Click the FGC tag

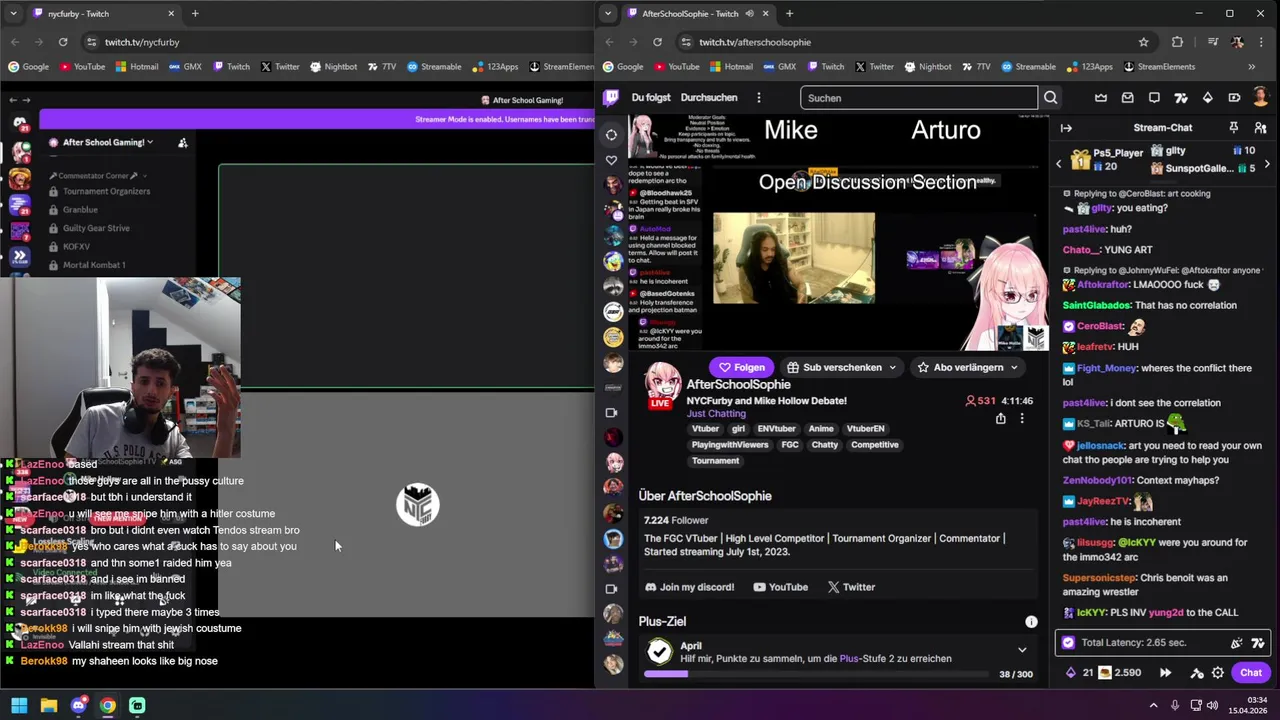[790, 445]
